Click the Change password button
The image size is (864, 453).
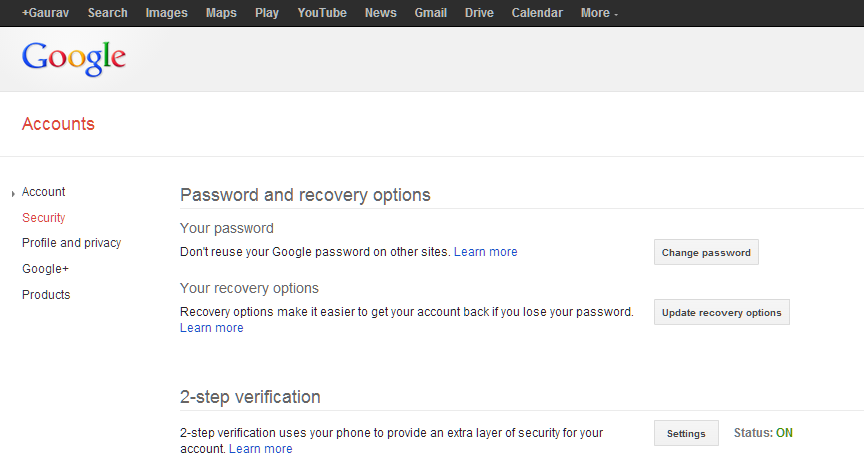pyautogui.click(x=706, y=252)
